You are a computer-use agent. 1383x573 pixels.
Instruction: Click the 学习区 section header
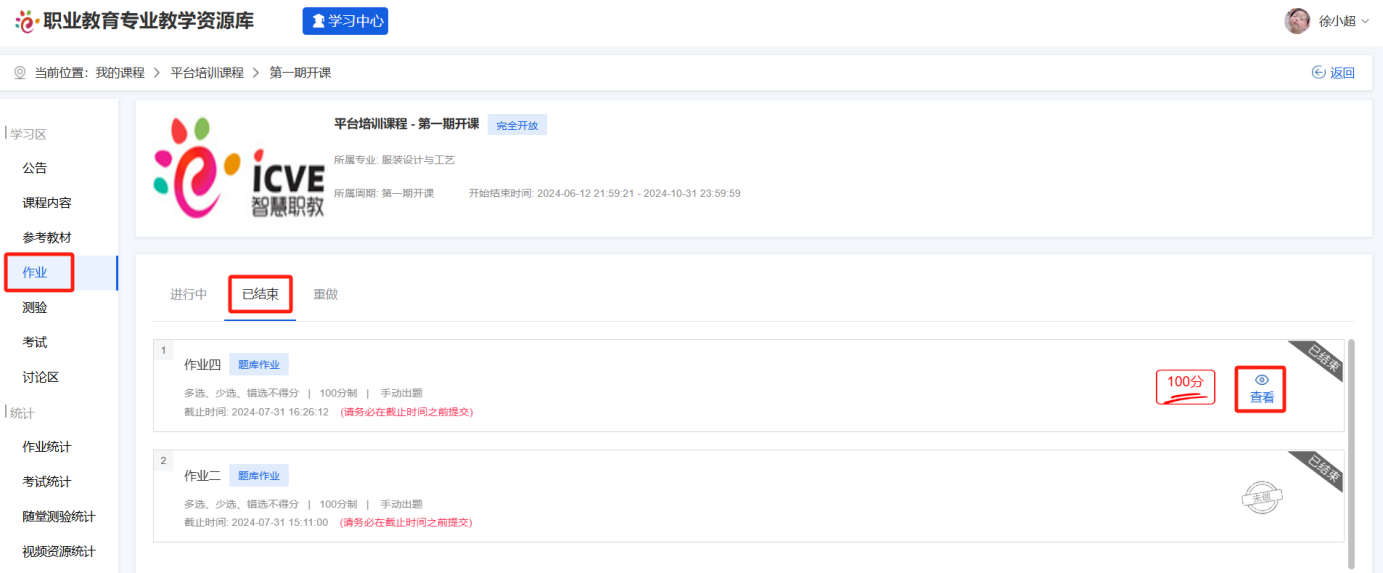(28, 134)
